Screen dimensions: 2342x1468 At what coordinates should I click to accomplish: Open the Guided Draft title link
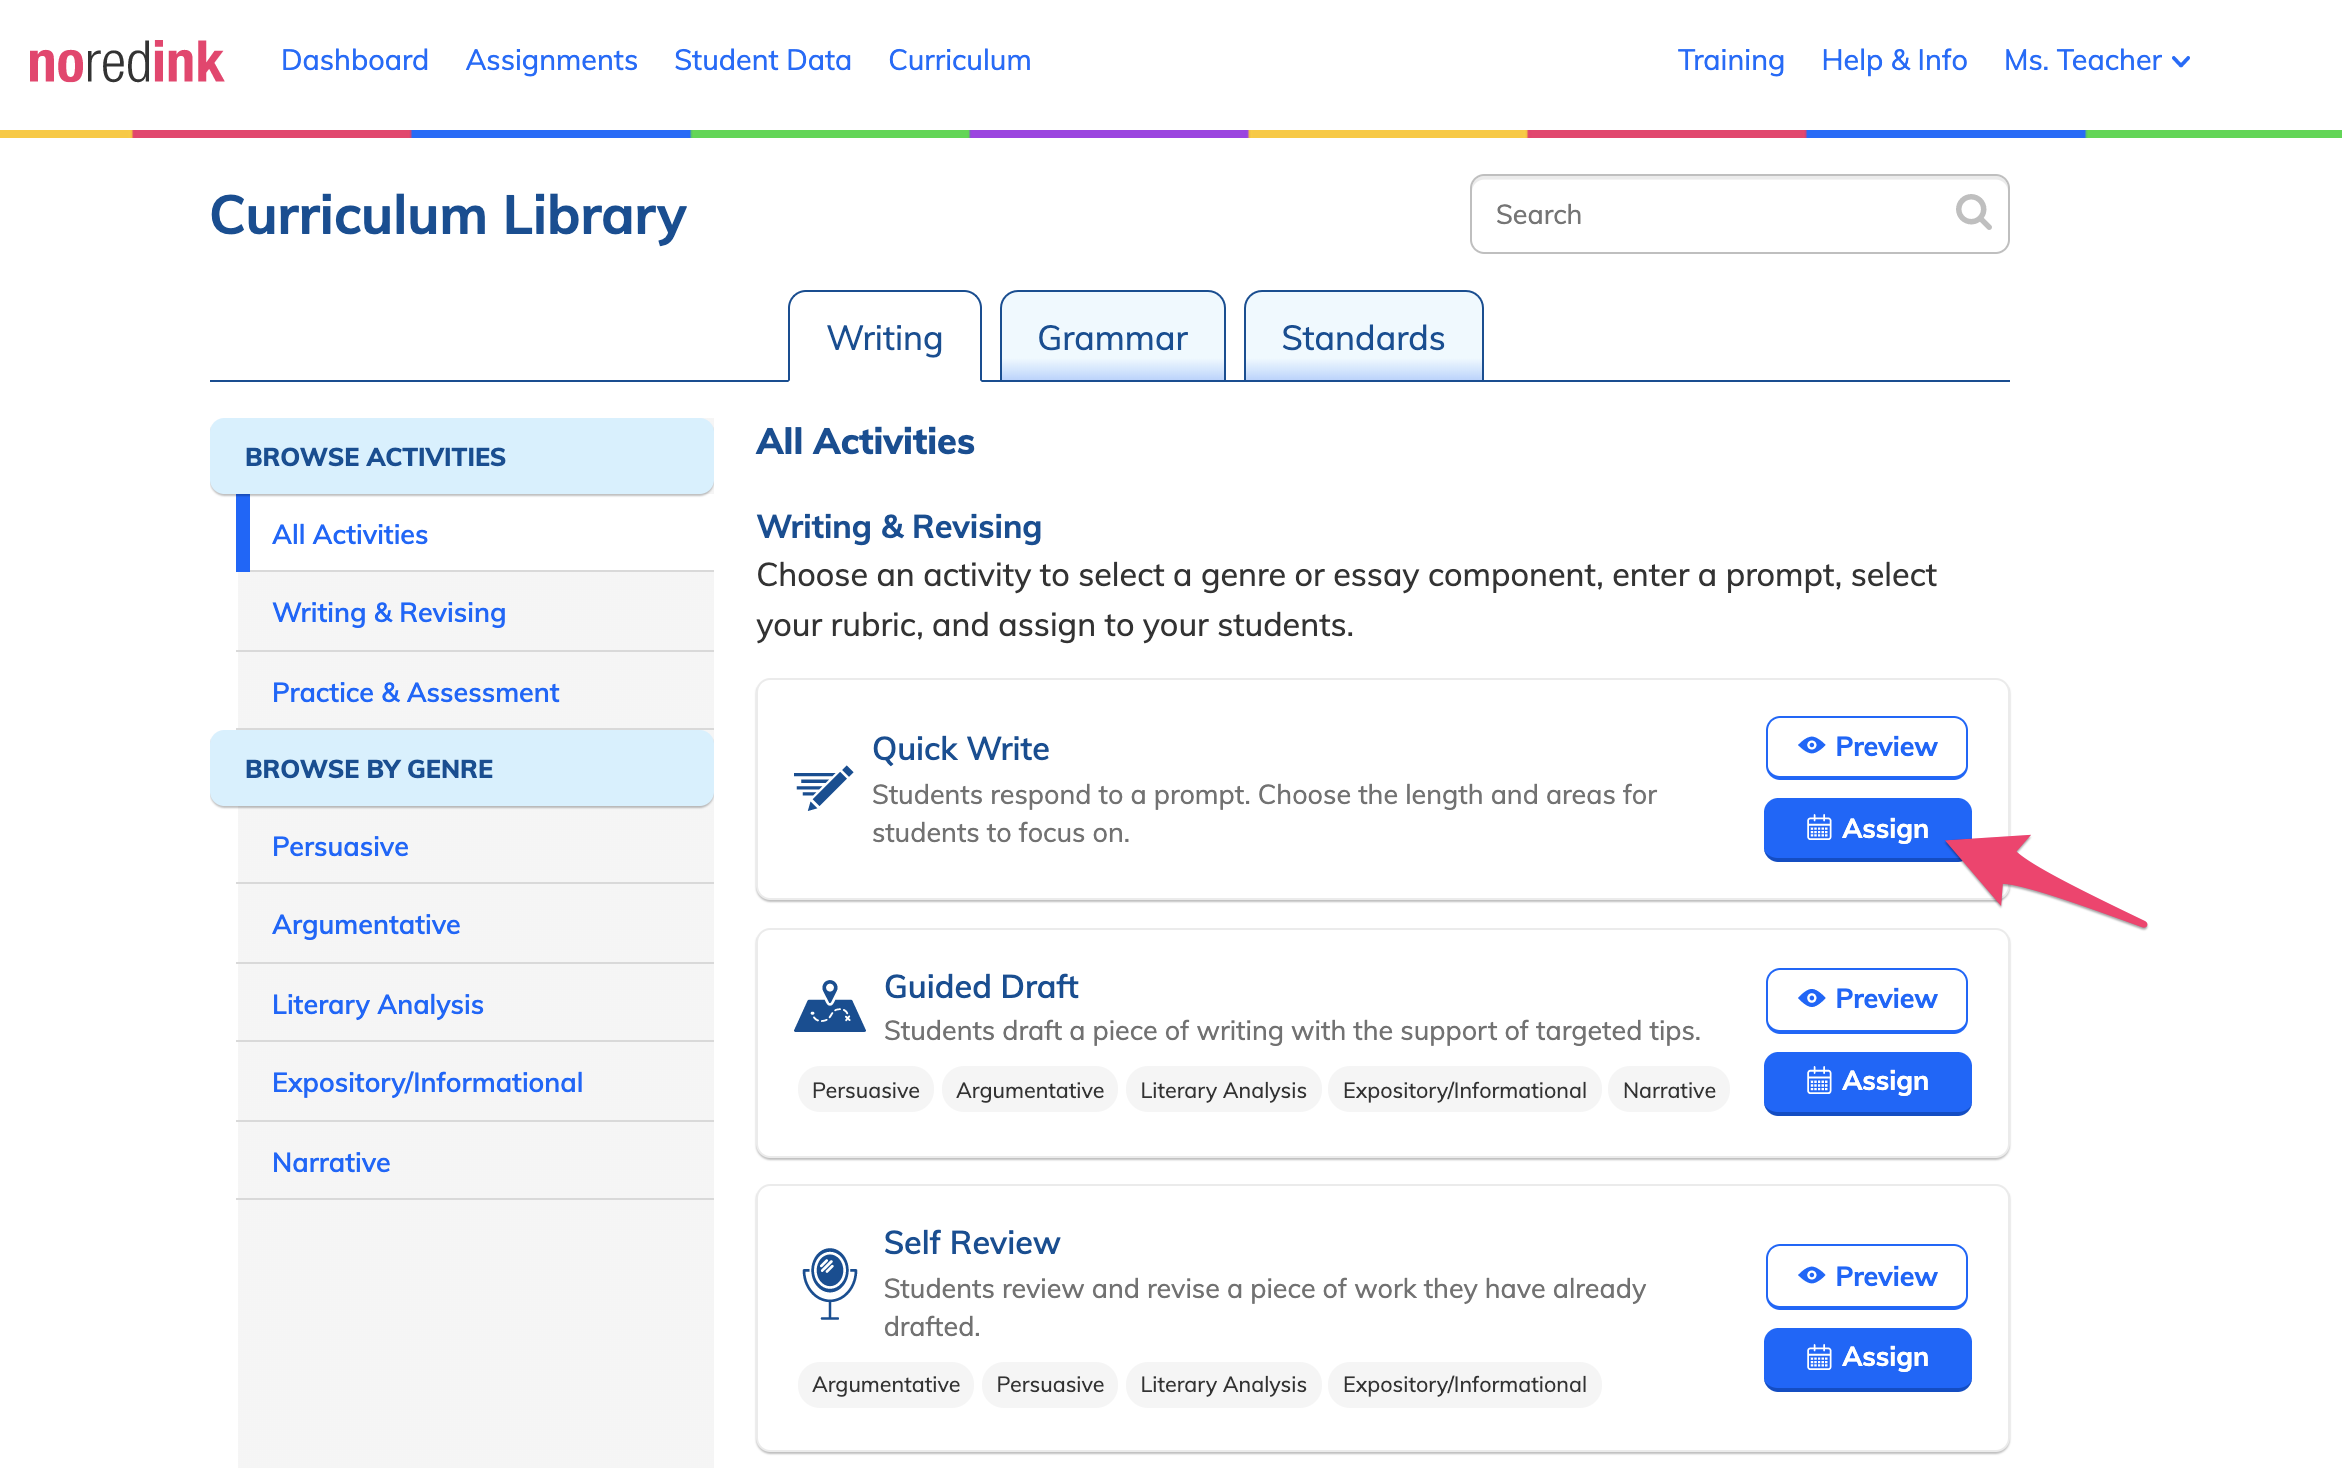981,986
